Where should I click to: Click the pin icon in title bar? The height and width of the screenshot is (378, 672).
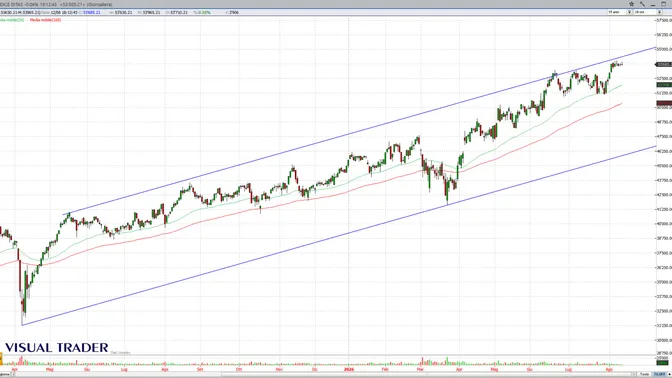pyautogui.click(x=642, y=4)
